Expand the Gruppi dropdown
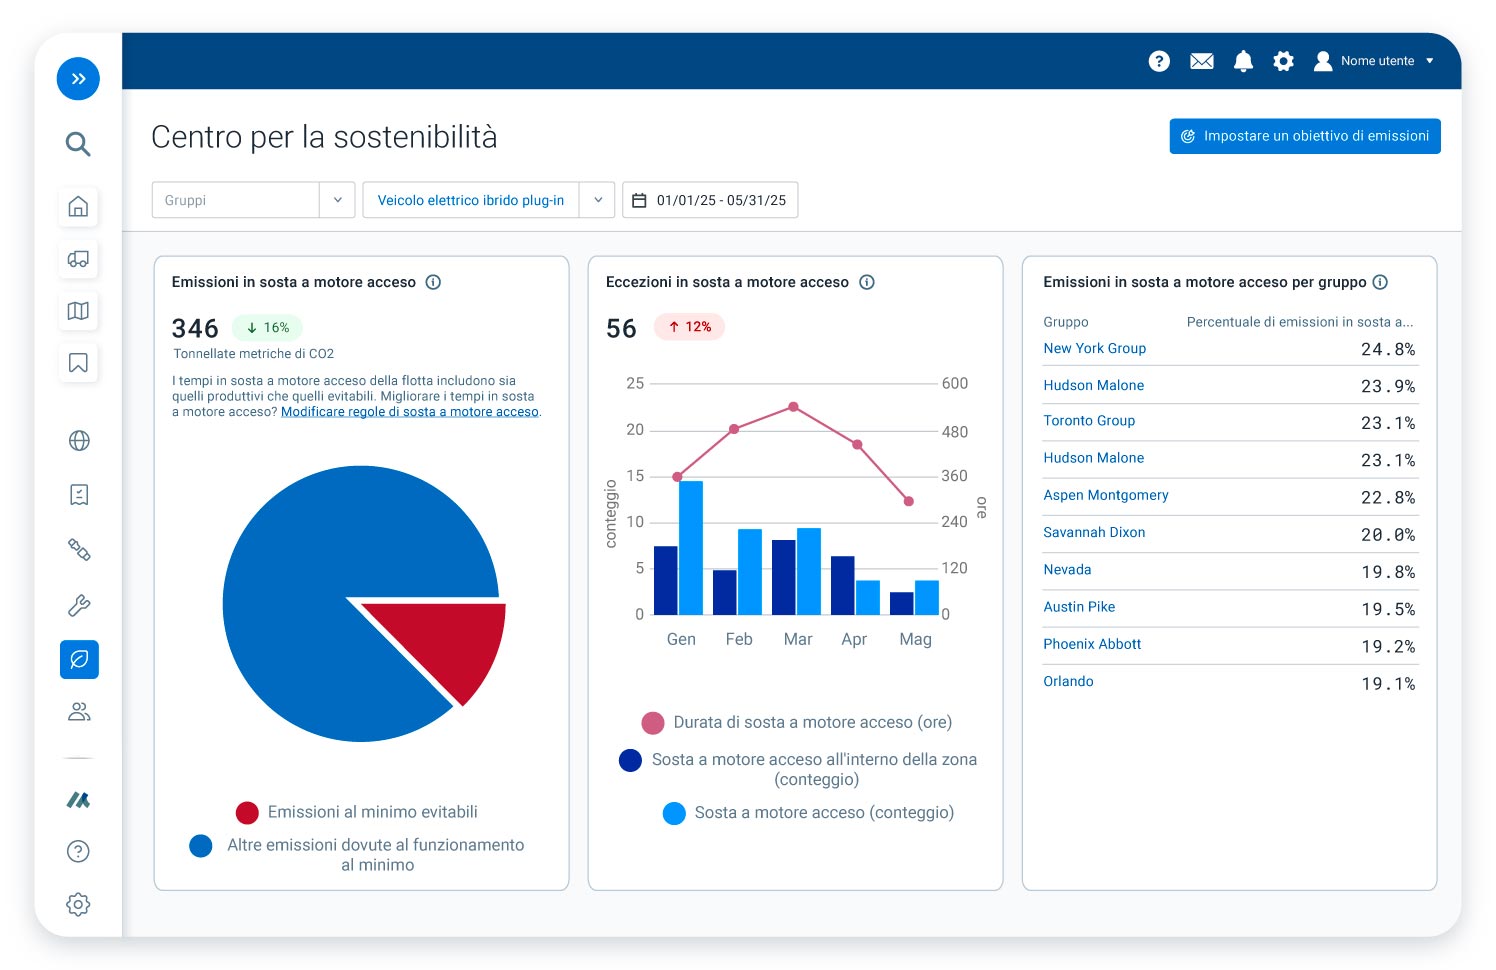This screenshot has width=1496, height=970. point(337,200)
